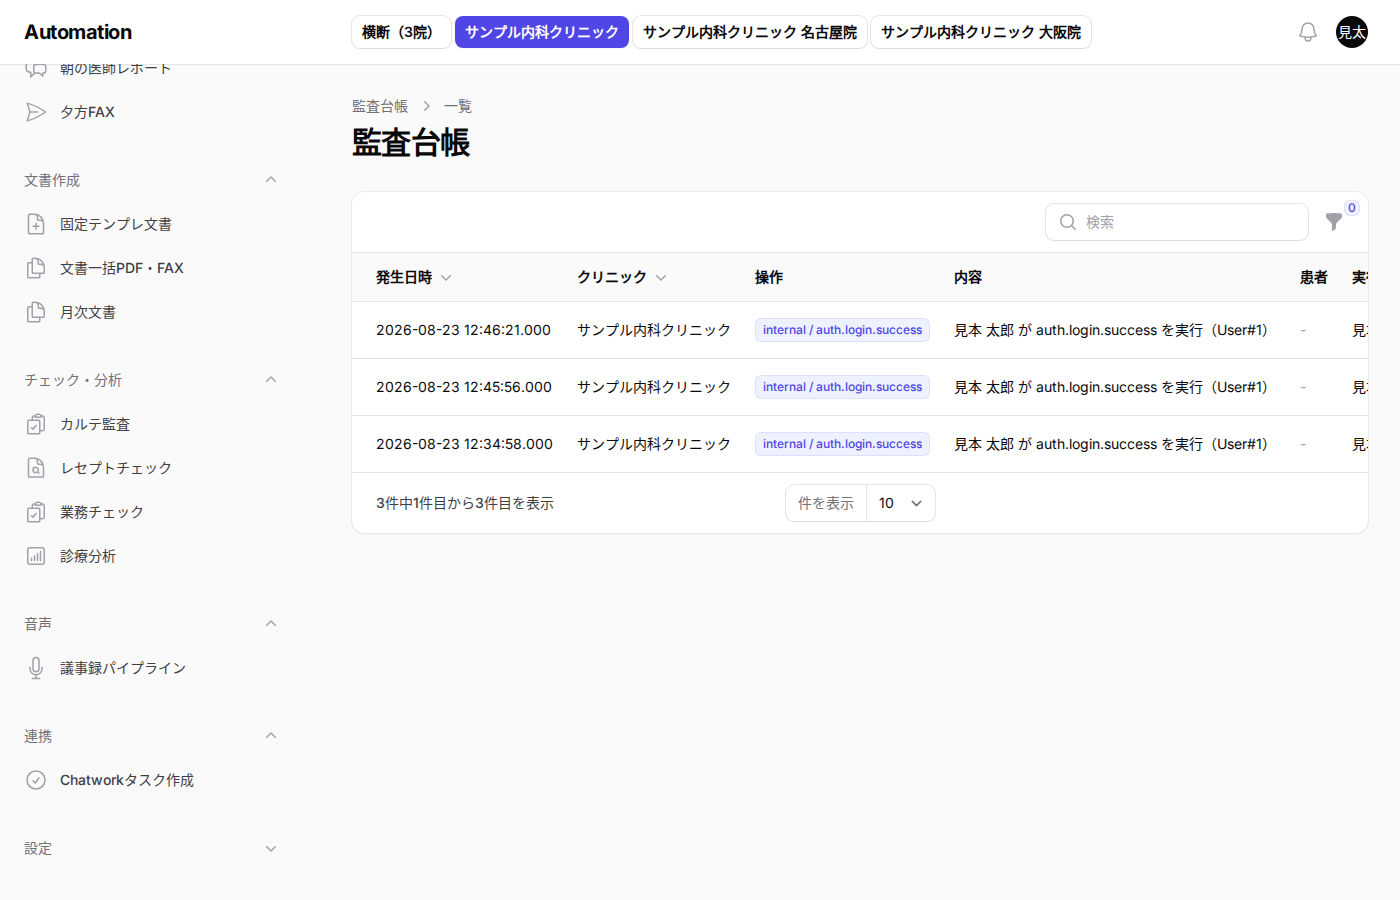The width and height of the screenshot is (1400, 900).
Task: Click the Automation logo link
Action: point(78,32)
